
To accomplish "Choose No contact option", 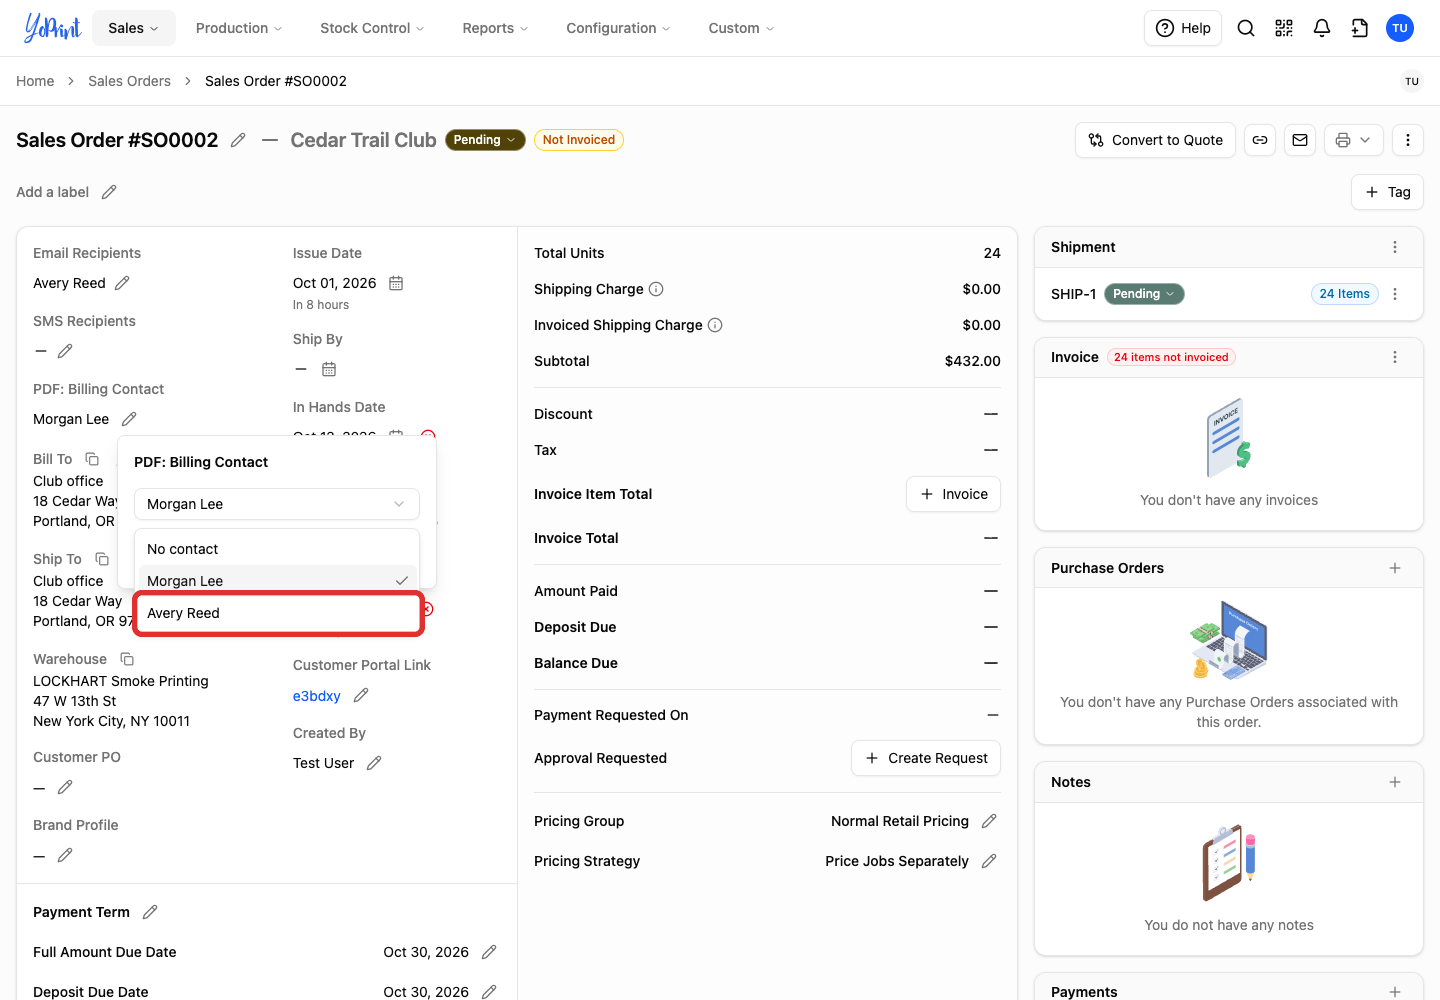I will 277,549.
